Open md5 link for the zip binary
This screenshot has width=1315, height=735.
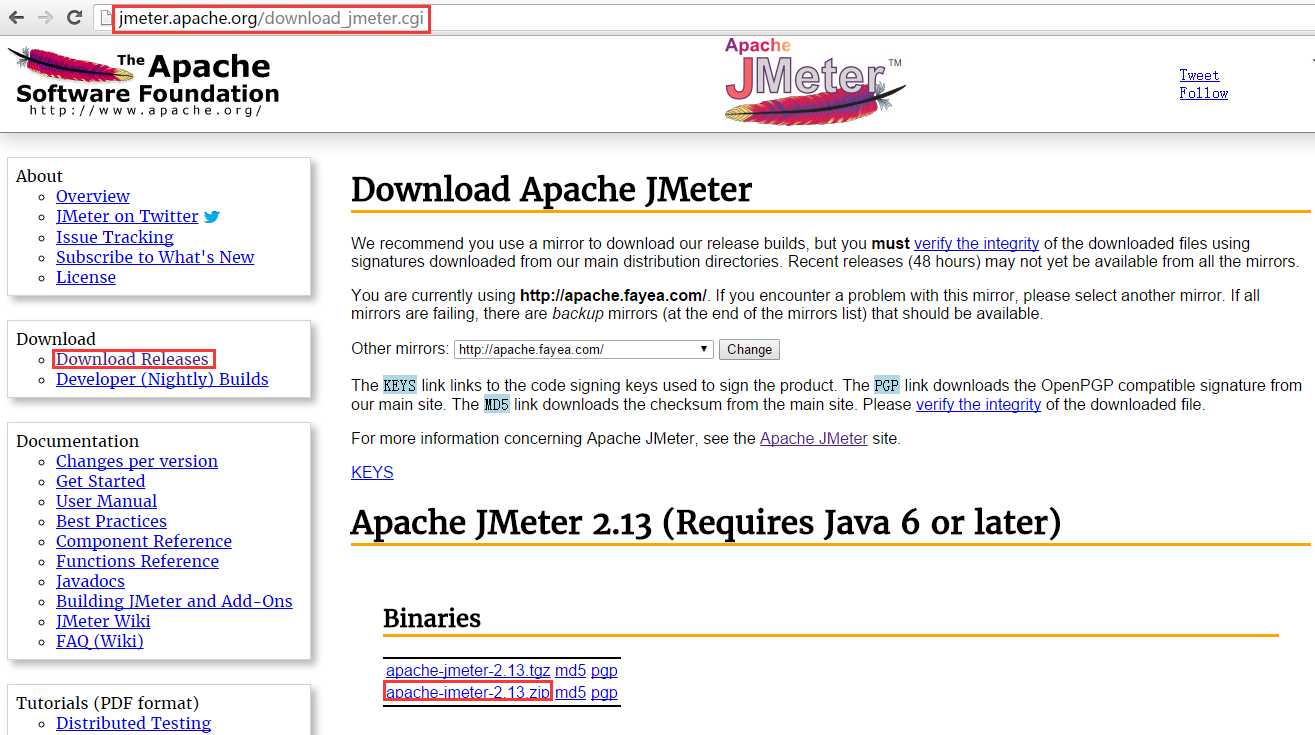tap(570, 692)
